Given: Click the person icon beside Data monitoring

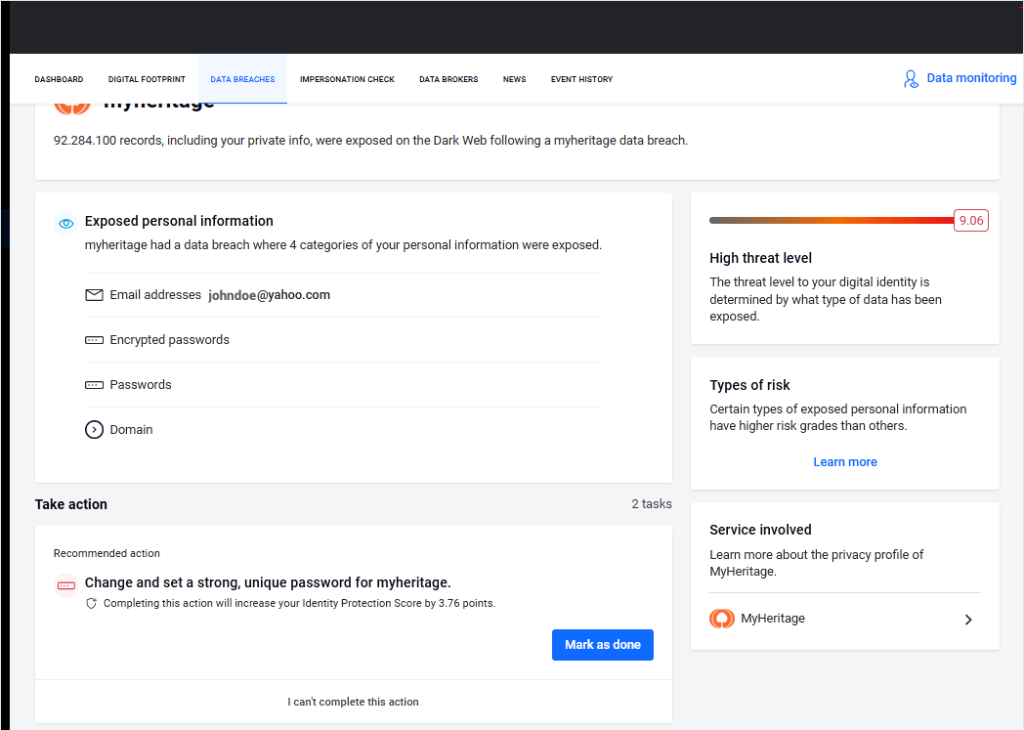Looking at the screenshot, I should pos(910,78).
